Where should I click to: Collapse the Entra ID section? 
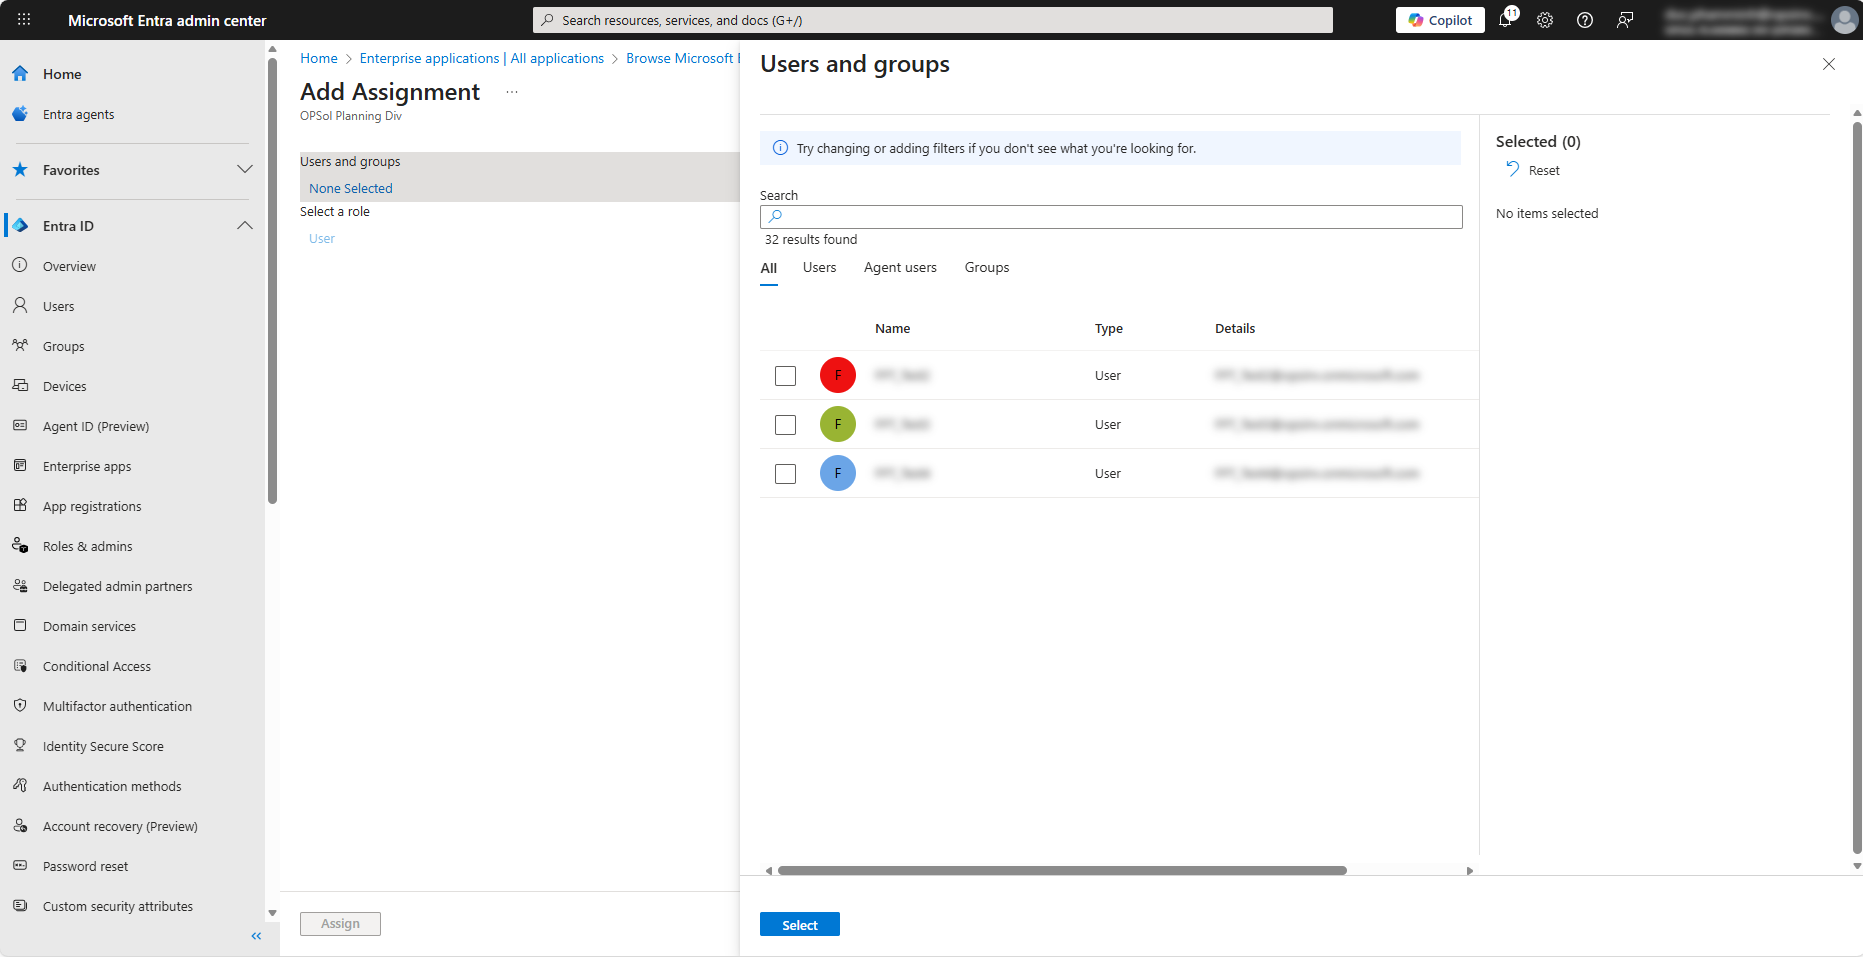coord(244,226)
